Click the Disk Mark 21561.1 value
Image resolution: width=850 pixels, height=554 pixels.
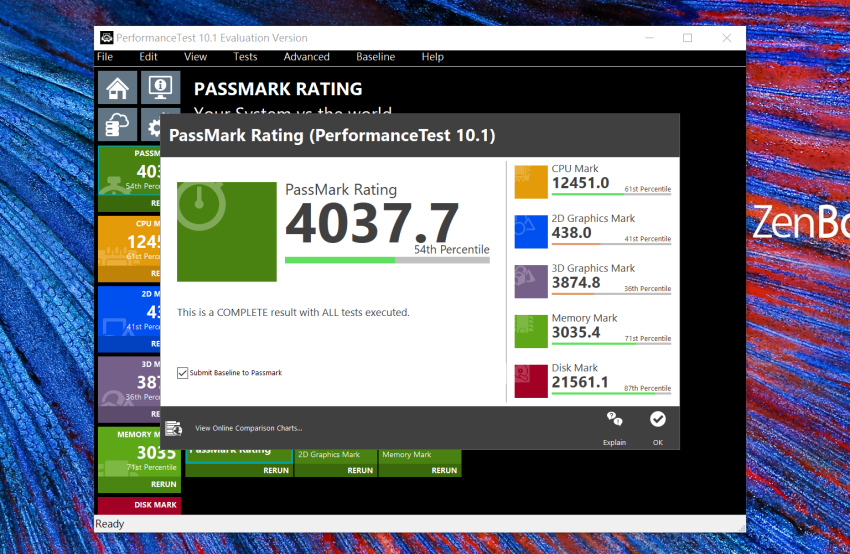(580, 382)
